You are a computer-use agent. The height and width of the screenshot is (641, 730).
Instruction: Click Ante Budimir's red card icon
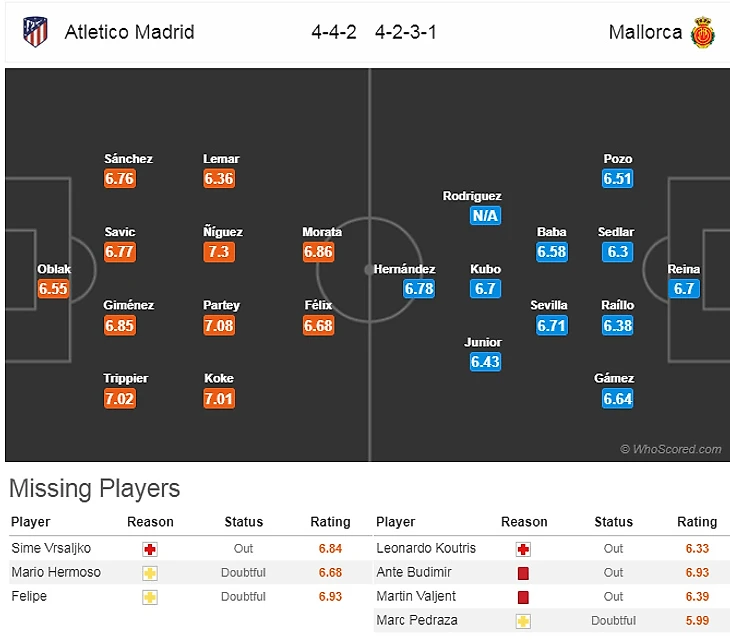pos(522,572)
